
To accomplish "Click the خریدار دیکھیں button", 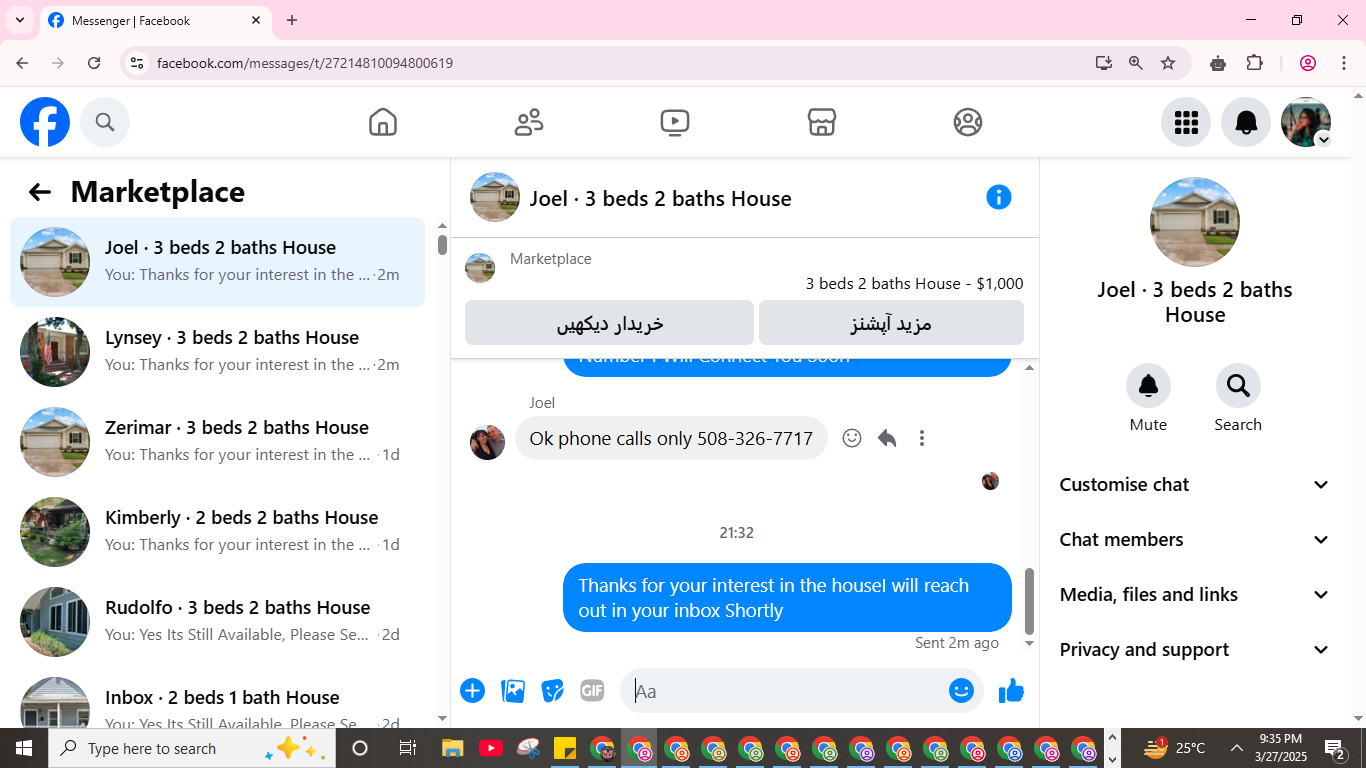I will (609, 323).
